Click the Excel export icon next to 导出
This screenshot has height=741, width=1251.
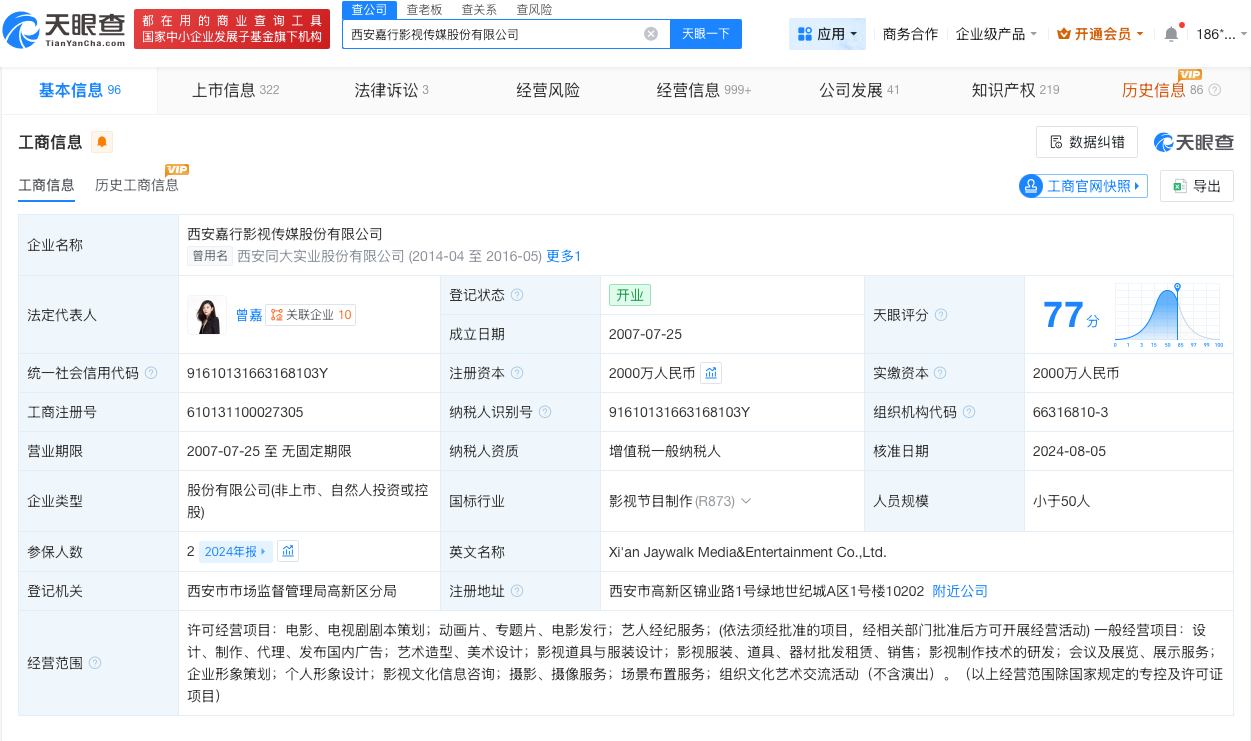click(1180, 186)
